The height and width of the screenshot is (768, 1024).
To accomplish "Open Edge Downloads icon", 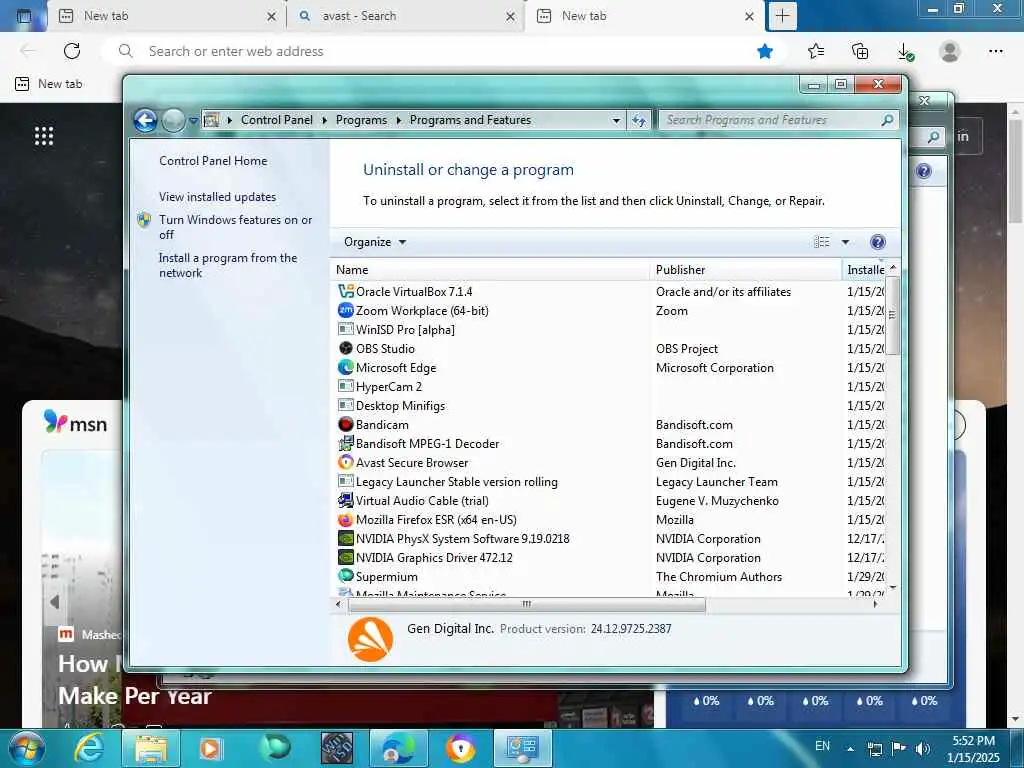I will 904,52.
